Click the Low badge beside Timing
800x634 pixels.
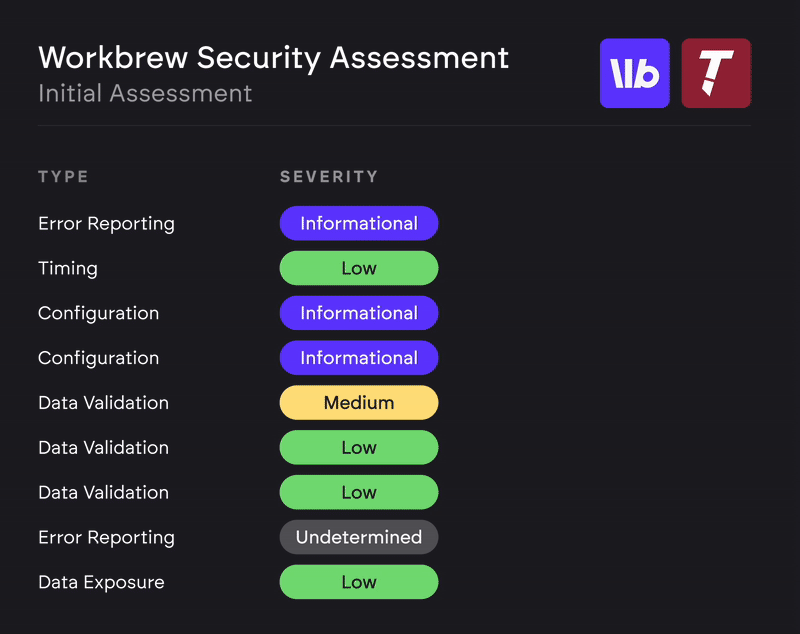(359, 268)
